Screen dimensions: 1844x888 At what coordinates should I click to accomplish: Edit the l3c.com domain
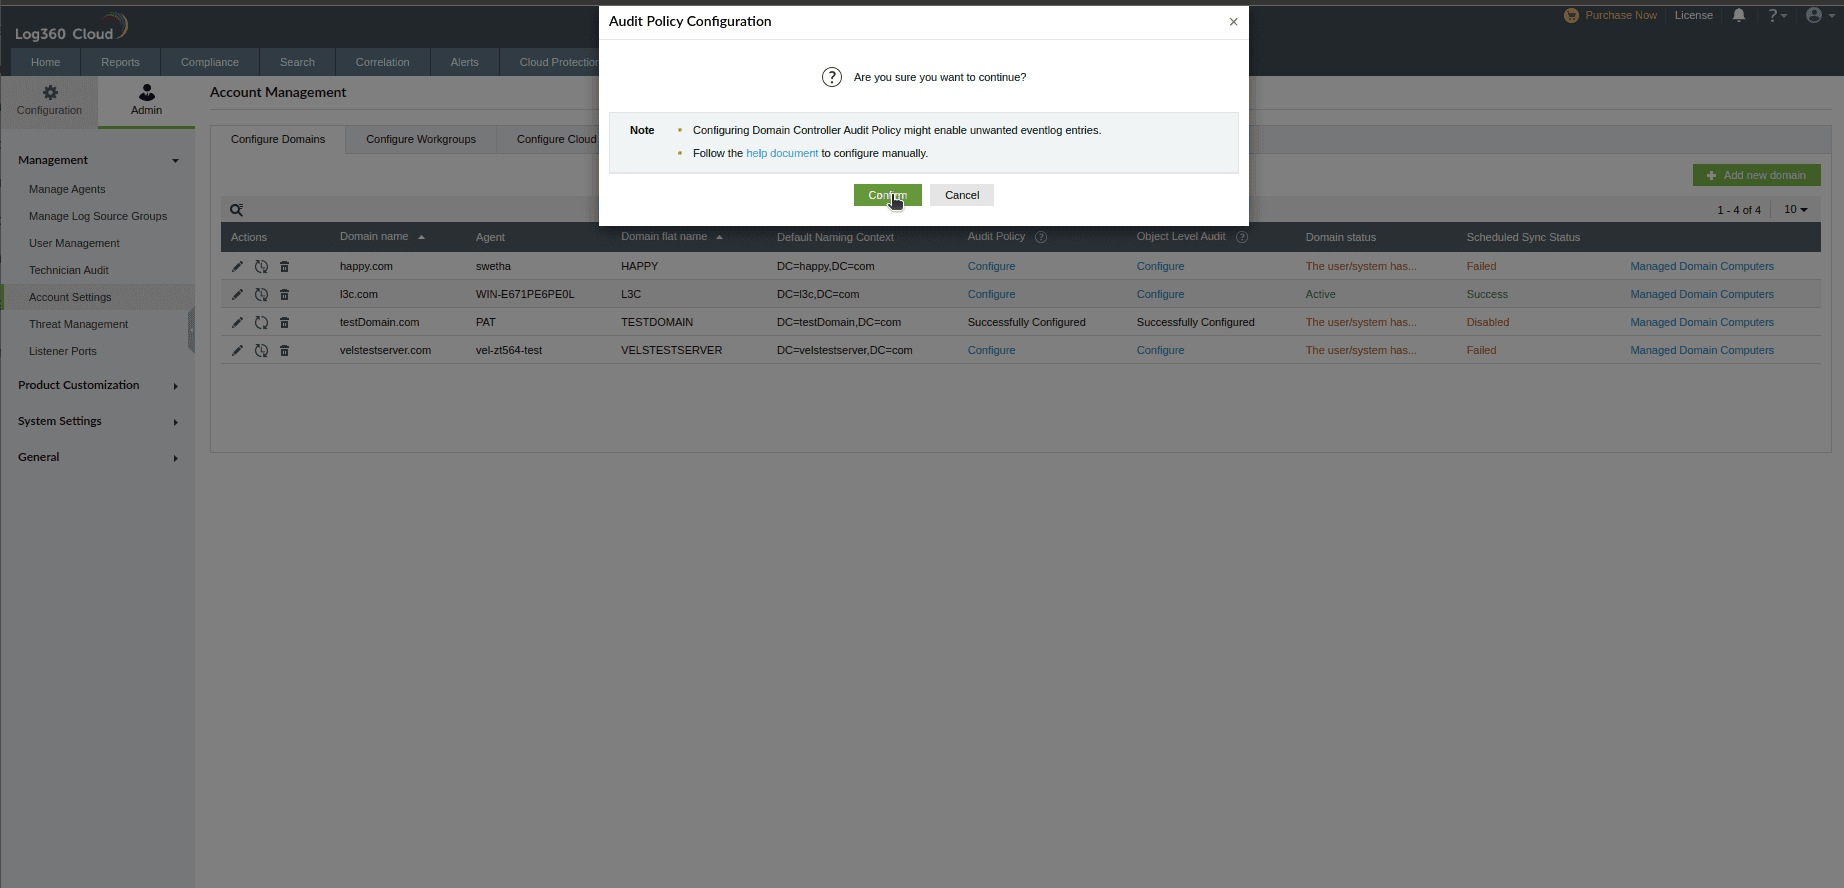pos(237,294)
